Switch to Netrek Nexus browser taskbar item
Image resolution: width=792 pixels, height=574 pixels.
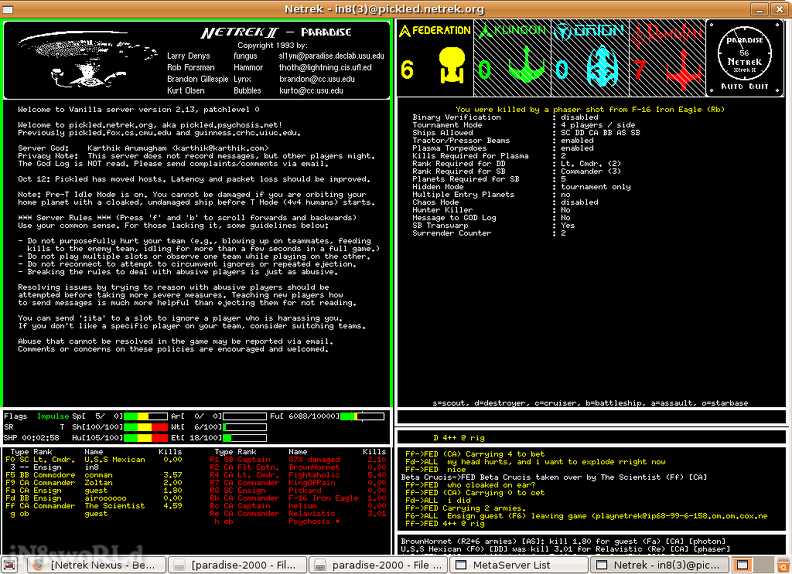point(96,565)
